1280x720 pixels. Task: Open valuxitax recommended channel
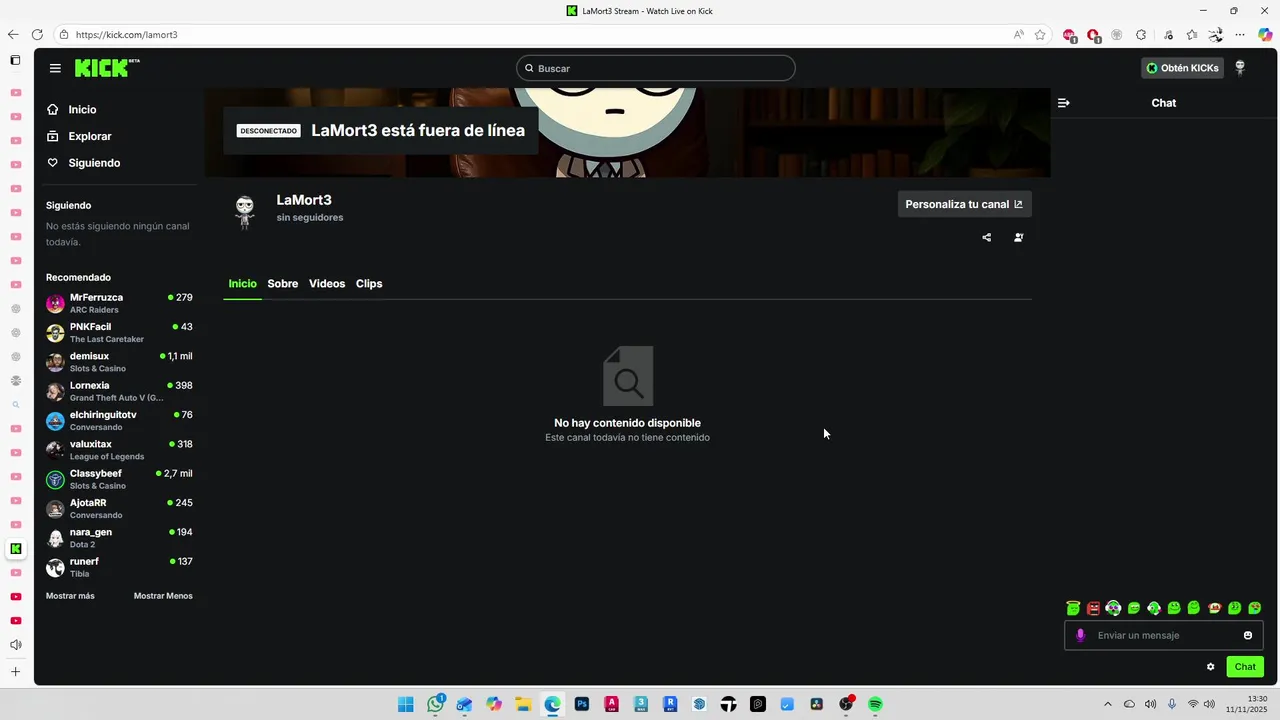pyautogui.click(x=119, y=450)
